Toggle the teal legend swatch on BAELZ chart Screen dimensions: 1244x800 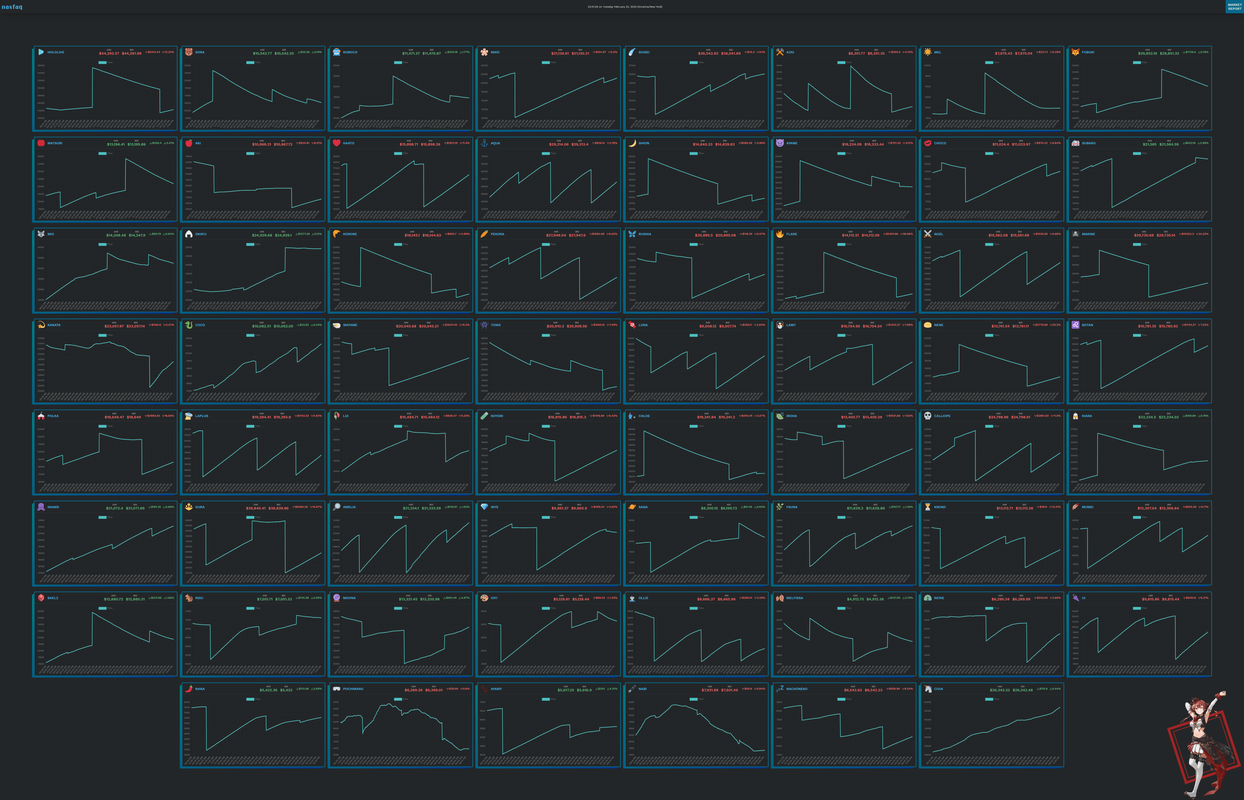102,608
